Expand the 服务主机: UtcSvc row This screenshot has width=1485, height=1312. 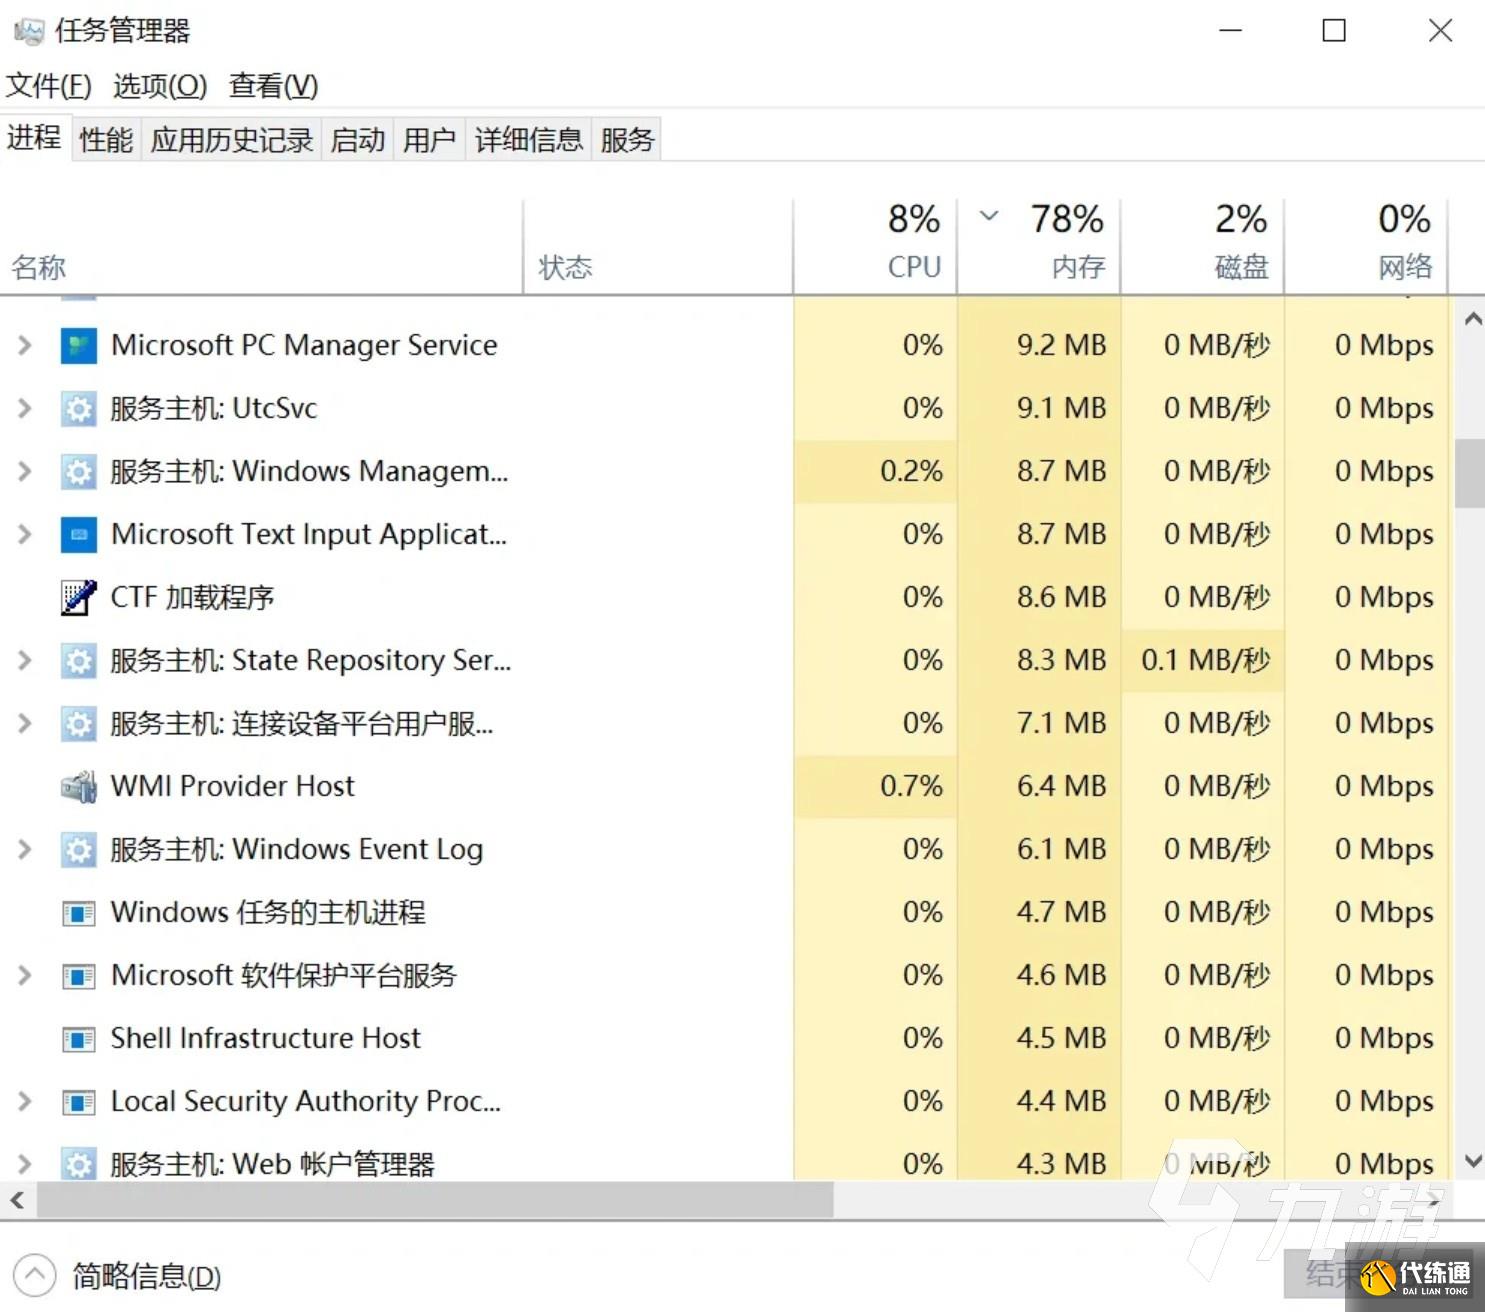(x=25, y=409)
